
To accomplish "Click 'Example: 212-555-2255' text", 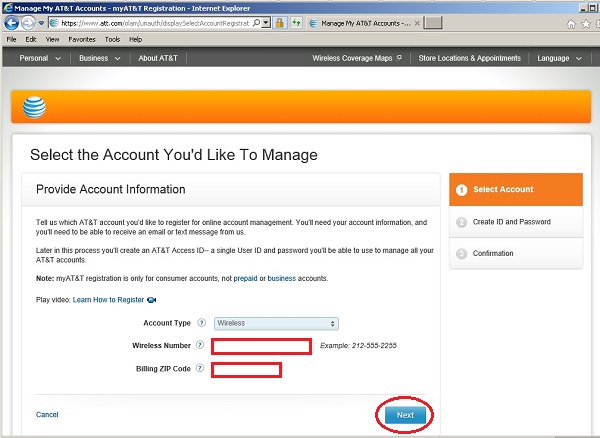I will (358, 345).
